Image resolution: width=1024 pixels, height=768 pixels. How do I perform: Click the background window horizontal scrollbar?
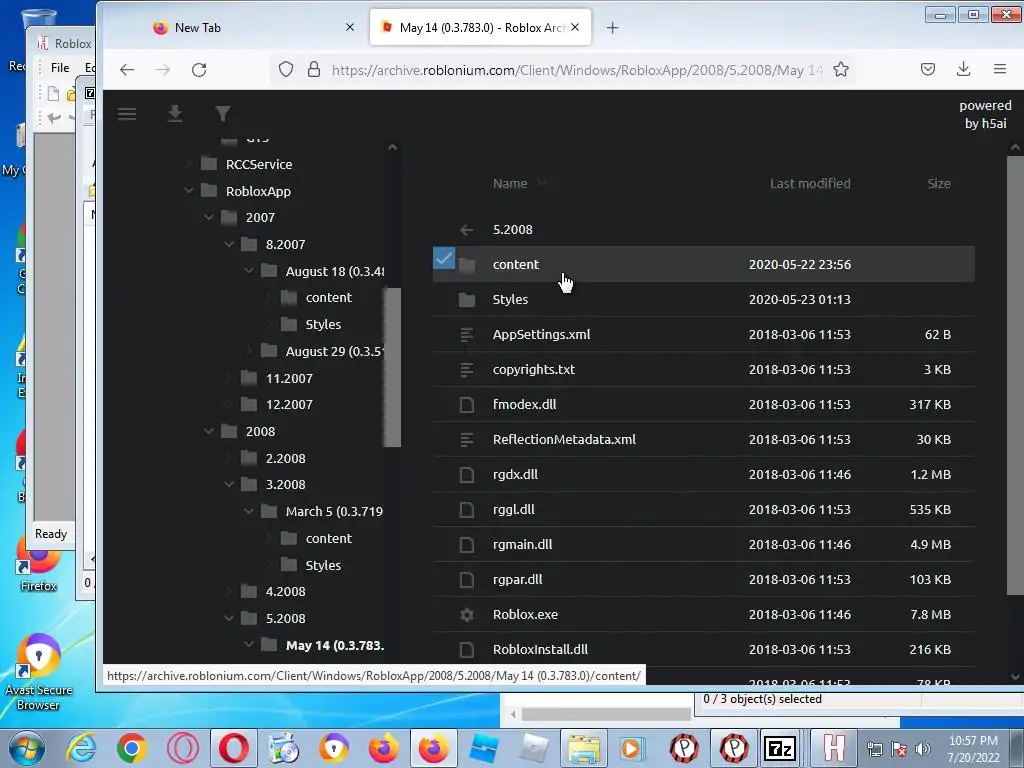coord(606,714)
